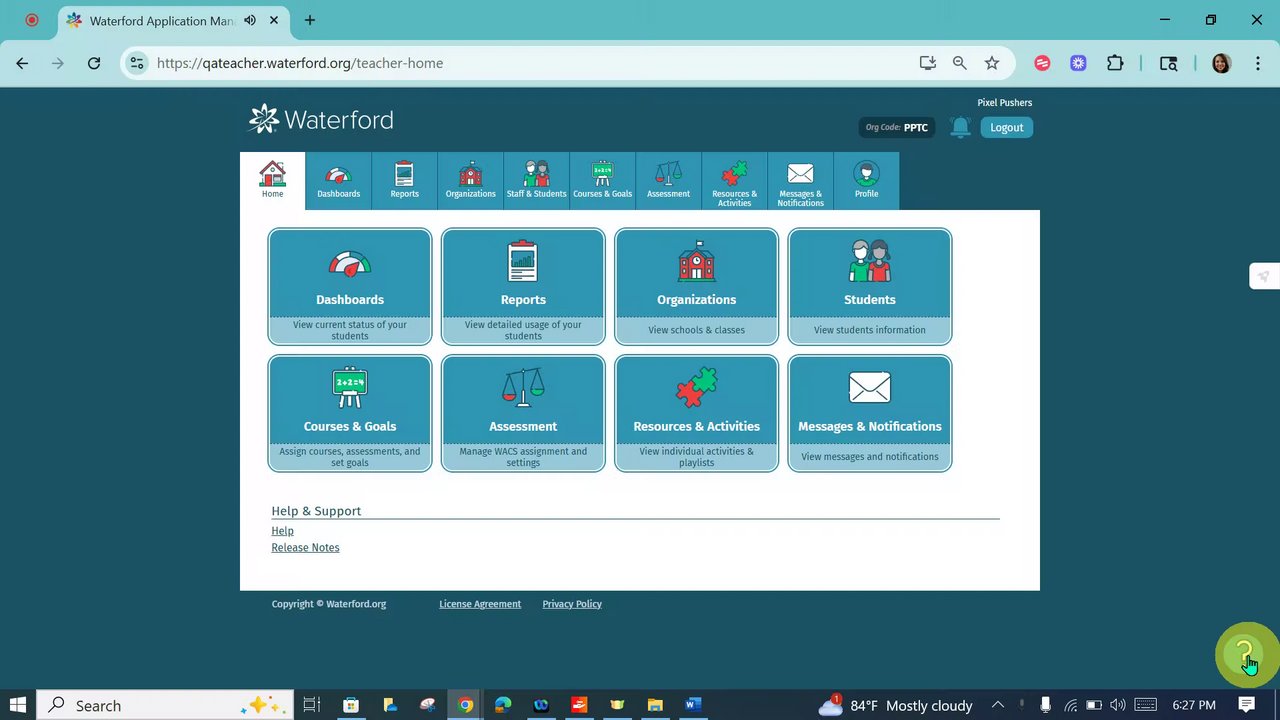The height and width of the screenshot is (720, 1280).
Task: Click the rocket icon on right edge
Action: coord(1264,277)
